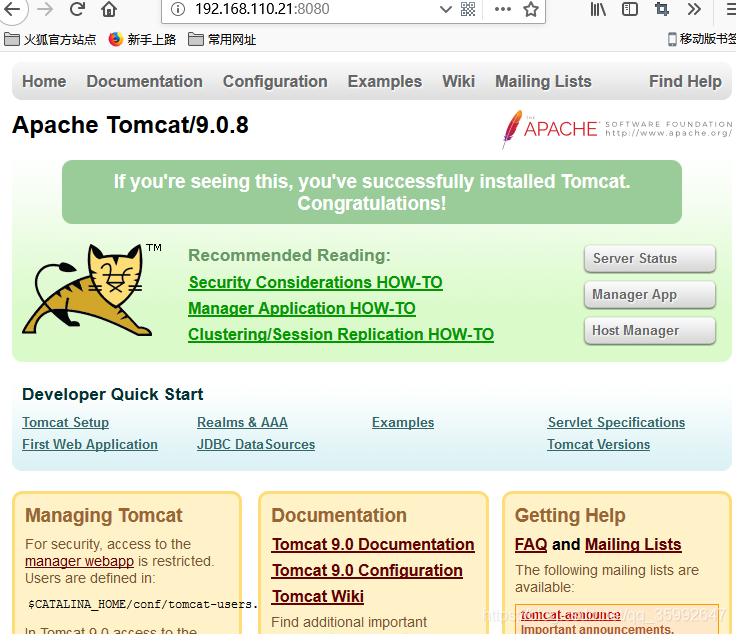Screen dimensions: 736x634
Task: Open the tomcat-announce mailing list link
Action: [570, 614]
